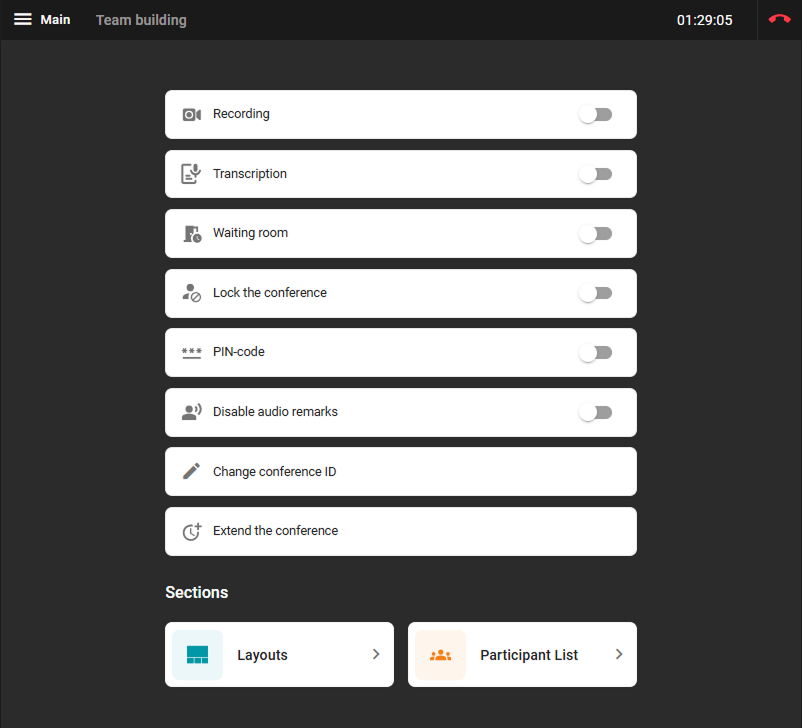Click the Transcription microphone document icon
This screenshot has width=802, height=728.
tap(191, 174)
